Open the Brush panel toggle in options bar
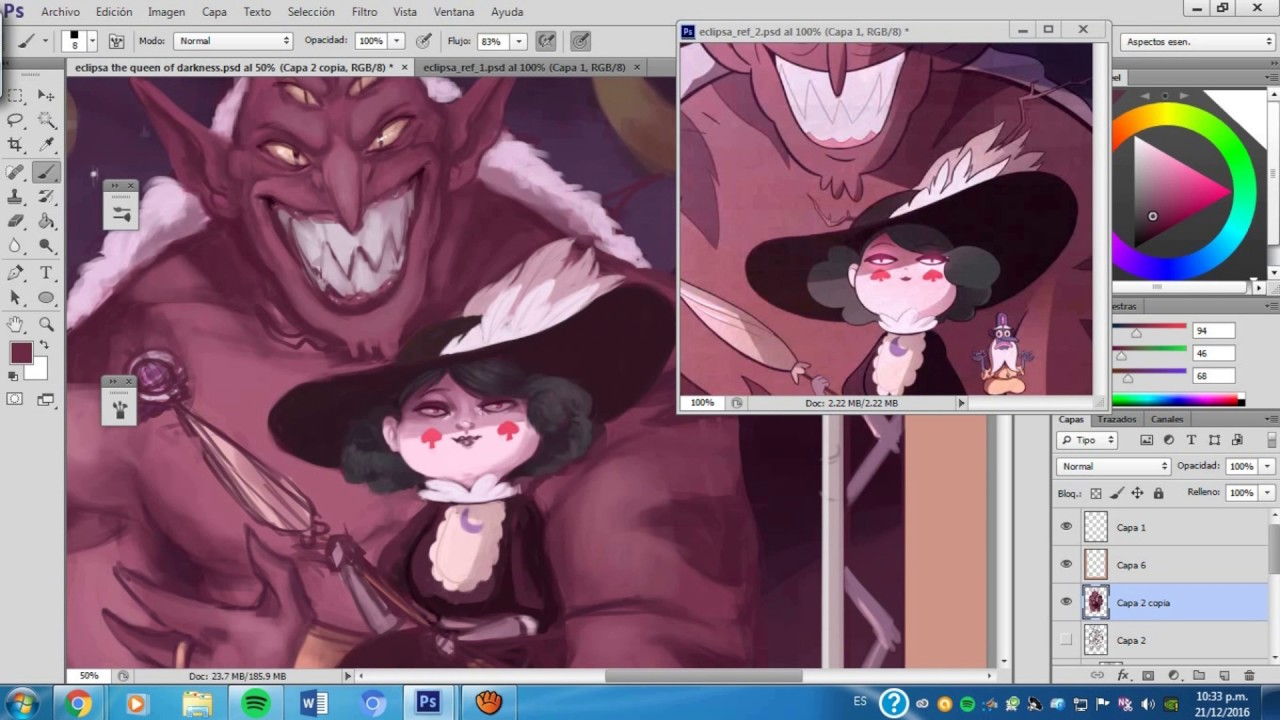Image resolution: width=1280 pixels, height=720 pixels. [117, 42]
